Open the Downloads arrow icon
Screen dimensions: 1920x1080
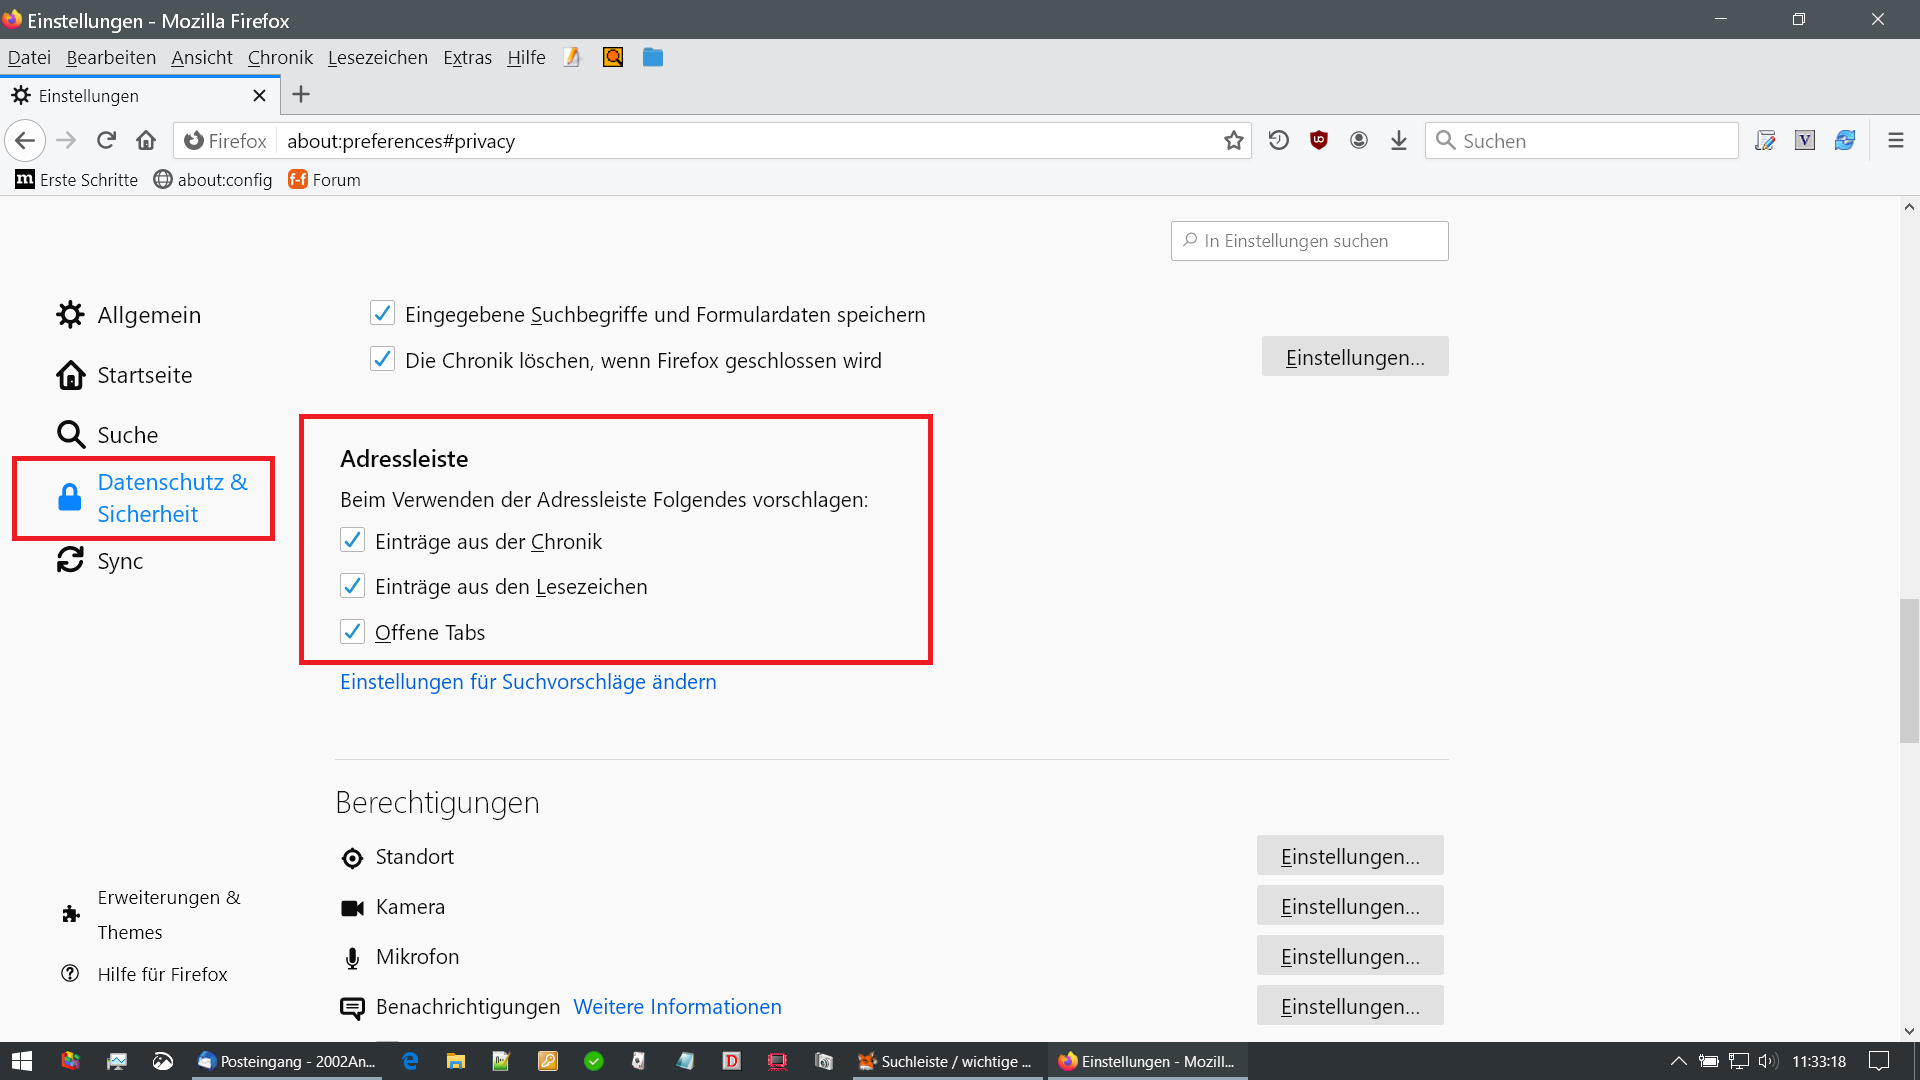1398,141
